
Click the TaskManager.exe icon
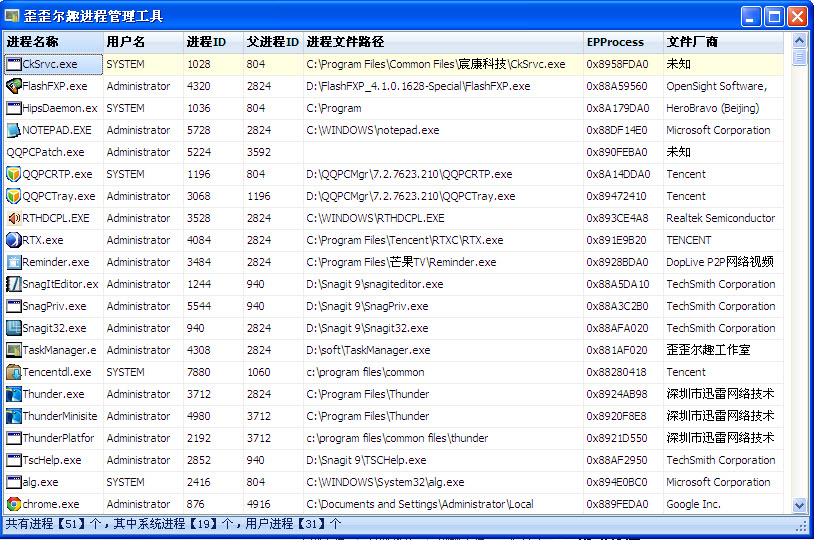tap(13, 350)
